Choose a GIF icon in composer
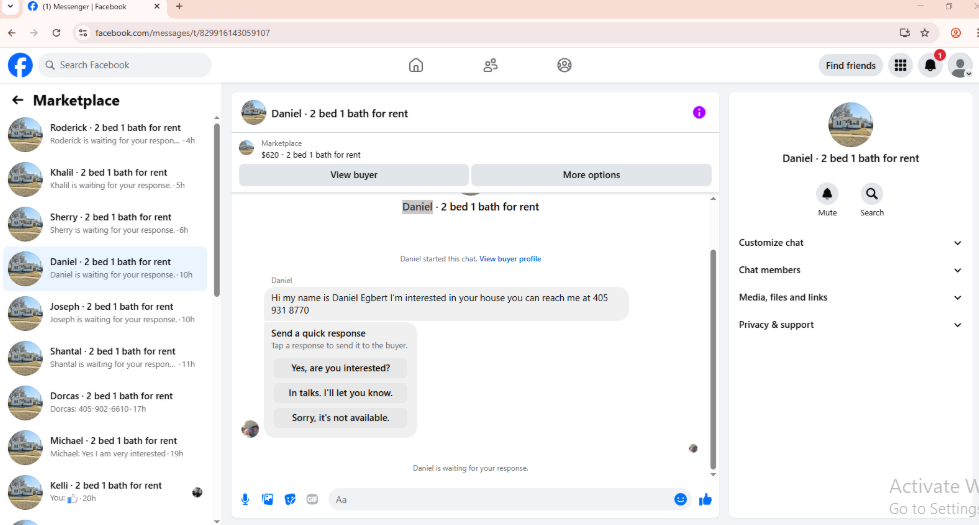 point(312,499)
